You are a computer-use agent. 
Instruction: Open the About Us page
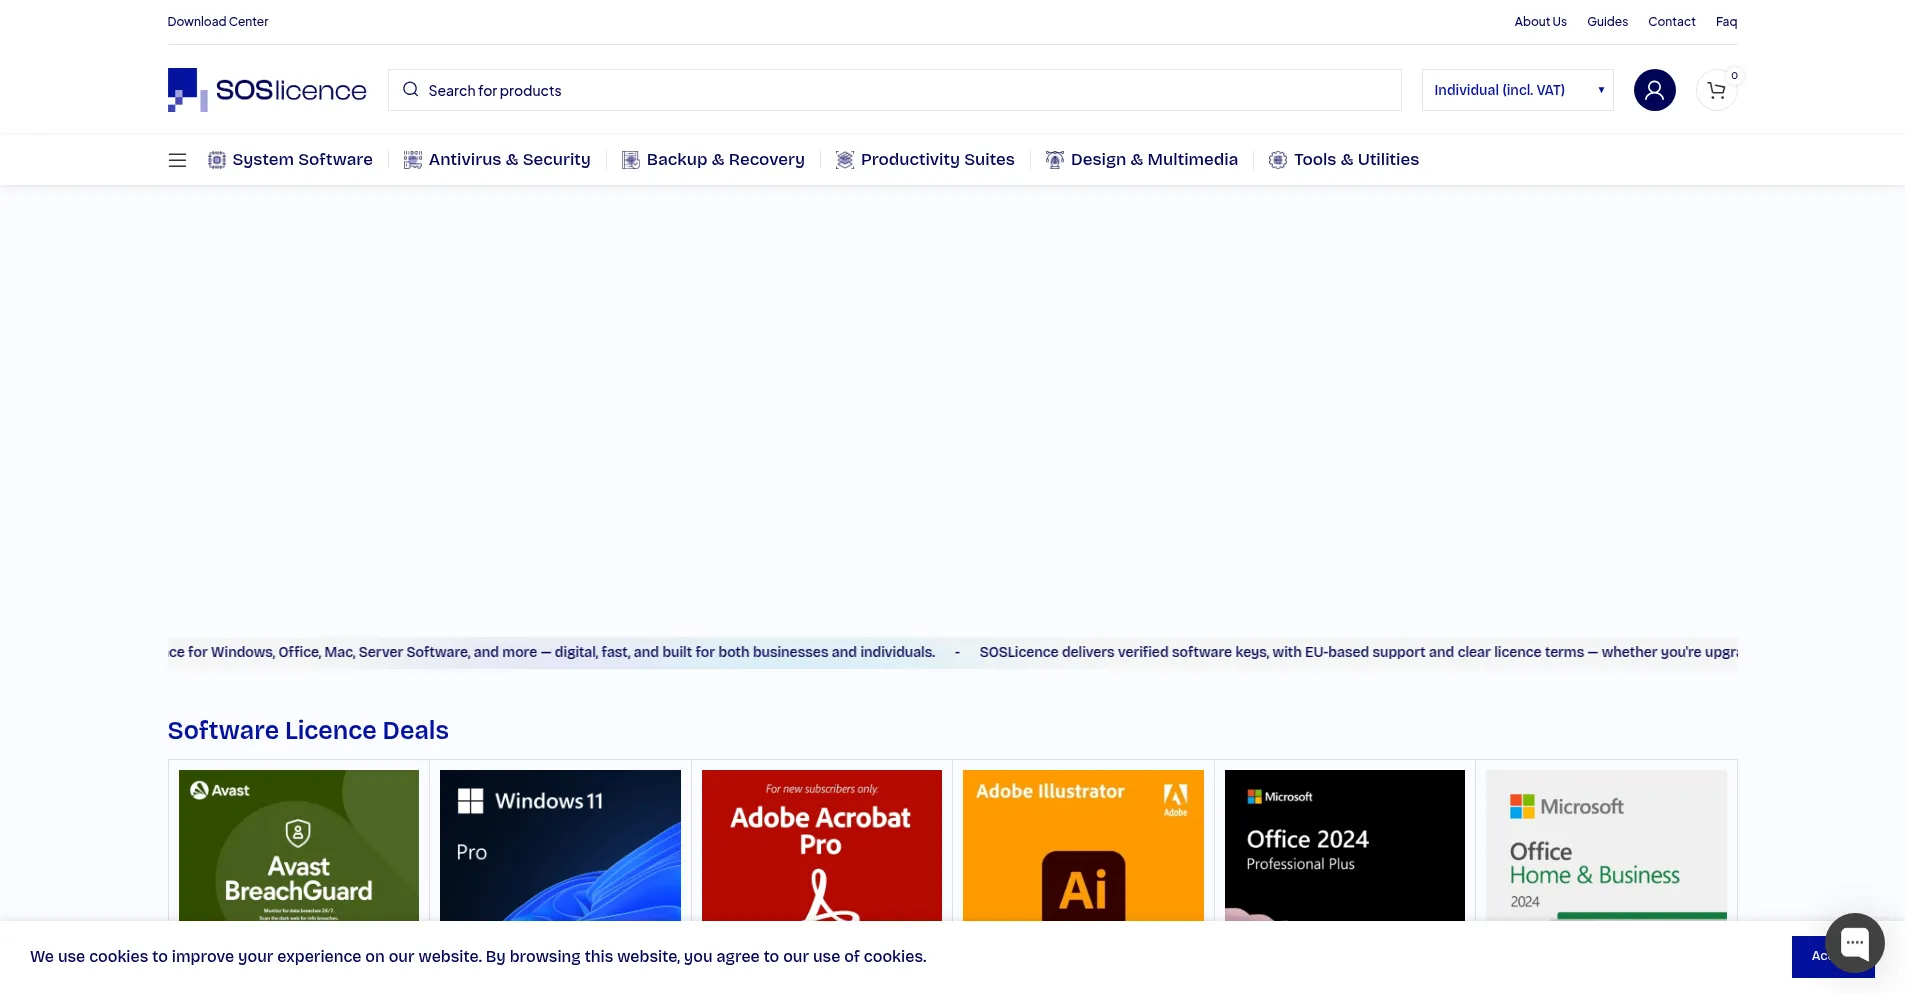[1540, 22]
